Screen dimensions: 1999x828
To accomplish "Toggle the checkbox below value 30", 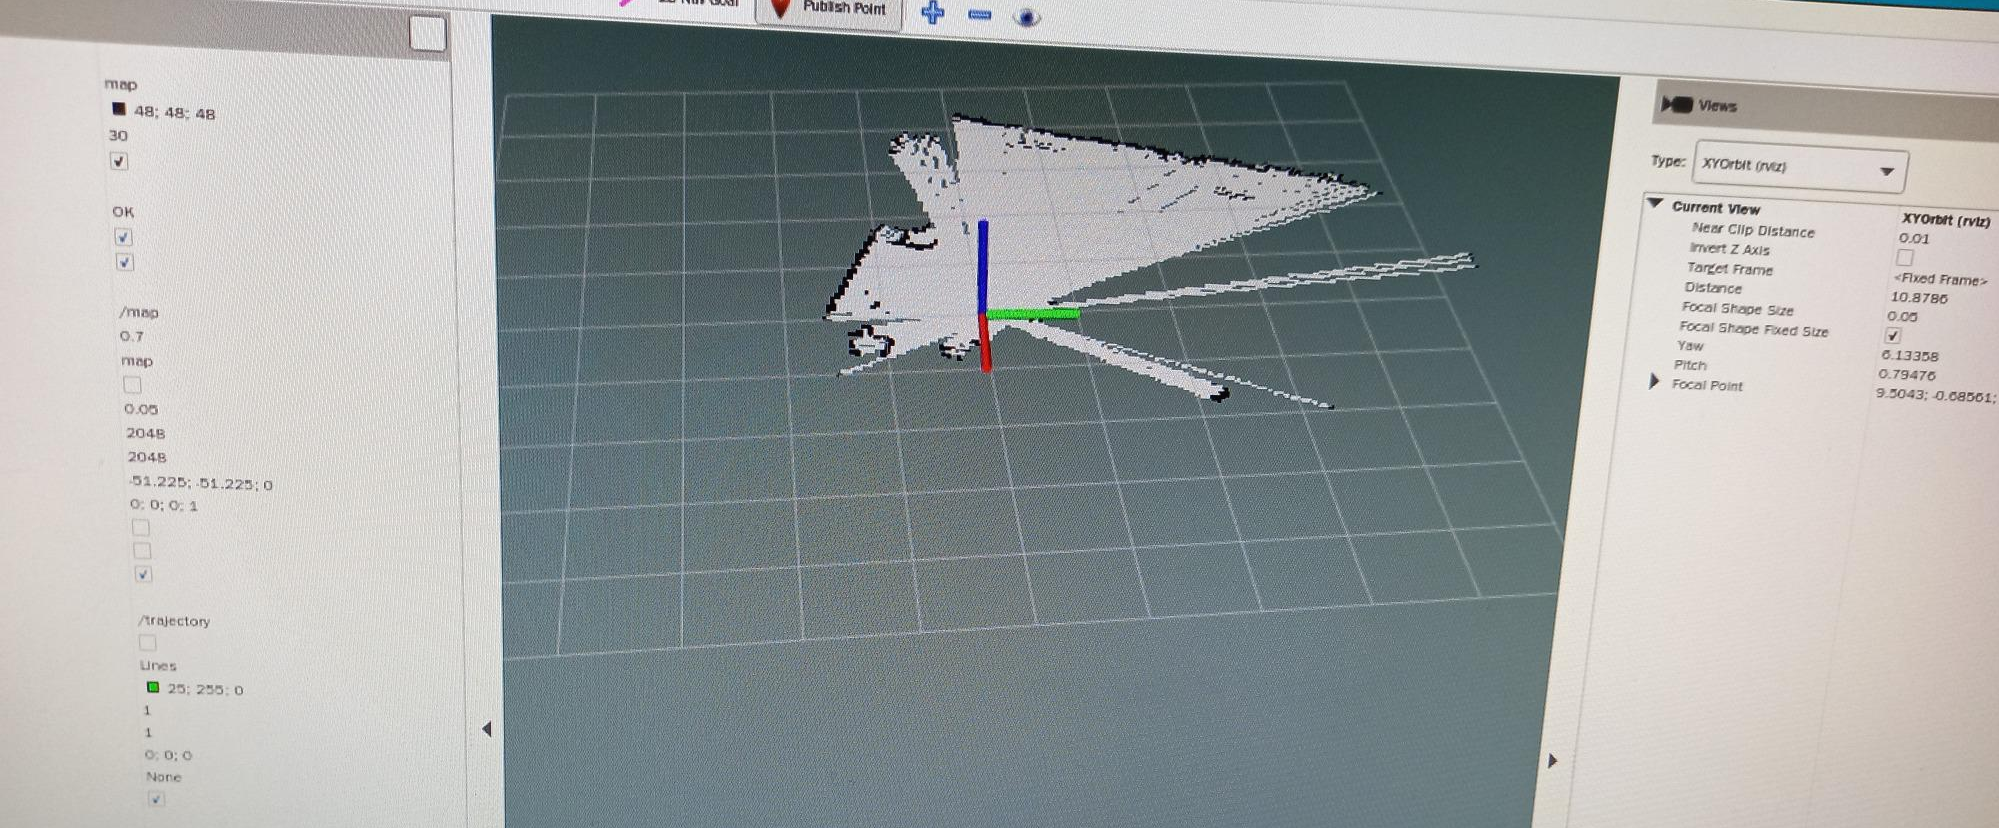I will pos(119,161).
